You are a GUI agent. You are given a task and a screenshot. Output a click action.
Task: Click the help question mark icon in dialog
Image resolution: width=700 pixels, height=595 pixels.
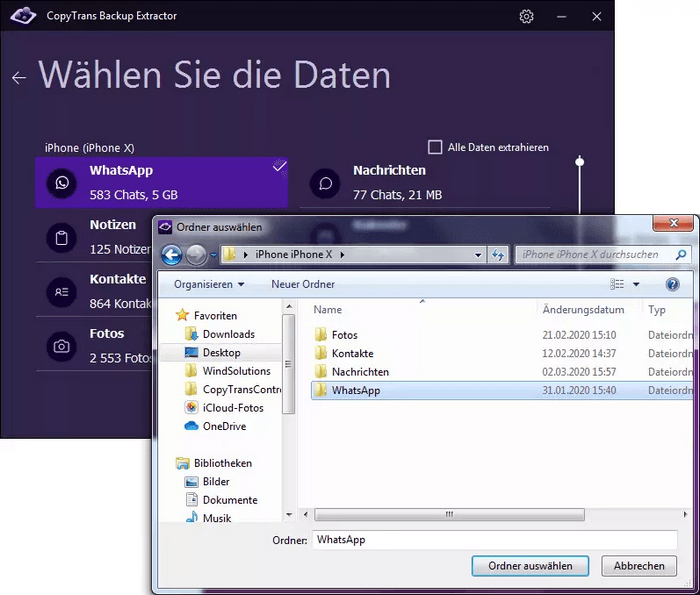point(672,284)
